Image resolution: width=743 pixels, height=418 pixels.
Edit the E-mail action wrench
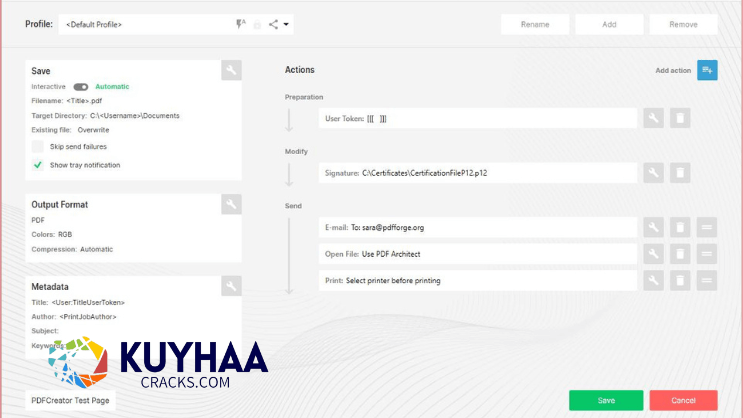tap(653, 227)
